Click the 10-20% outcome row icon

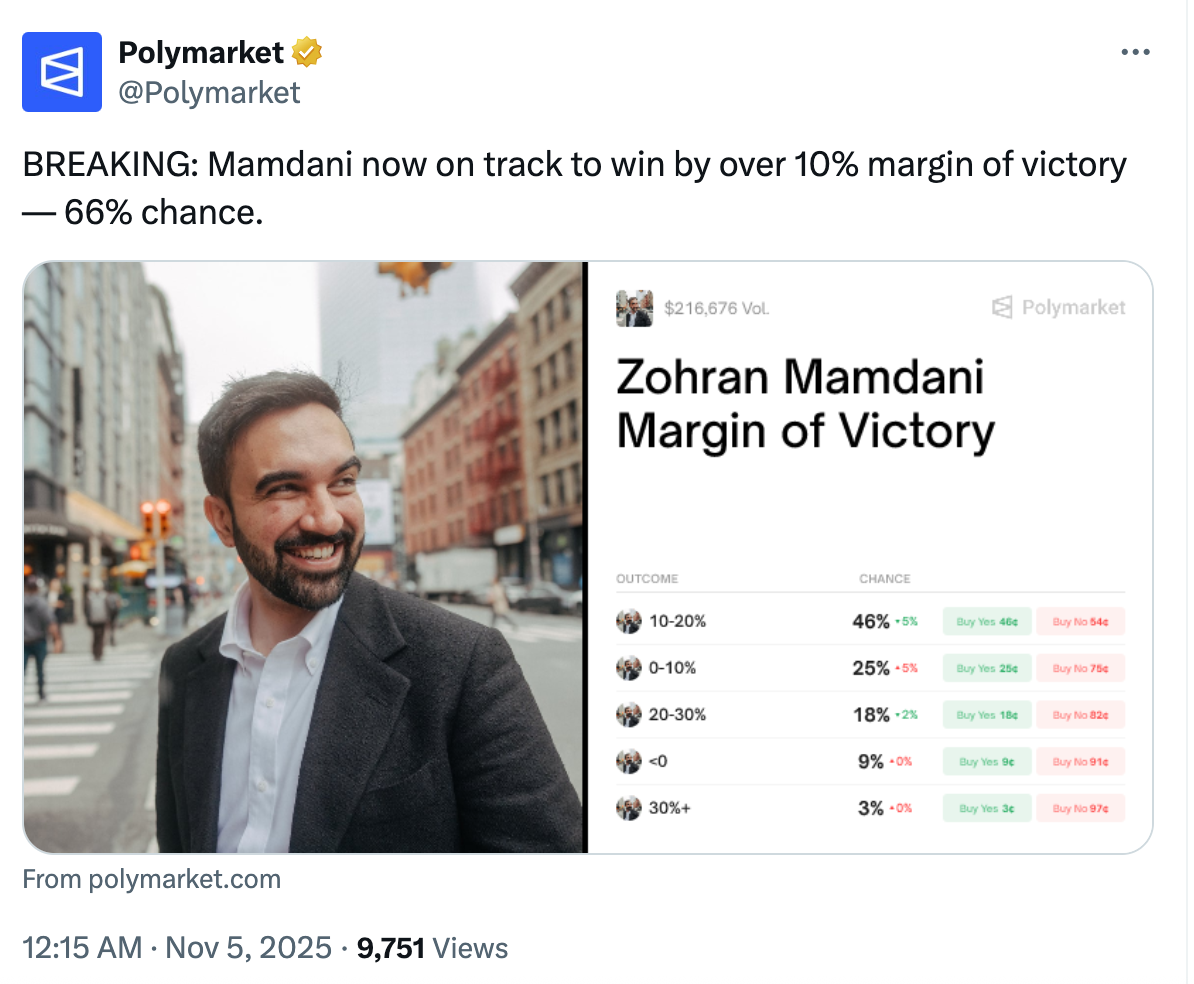coord(628,622)
